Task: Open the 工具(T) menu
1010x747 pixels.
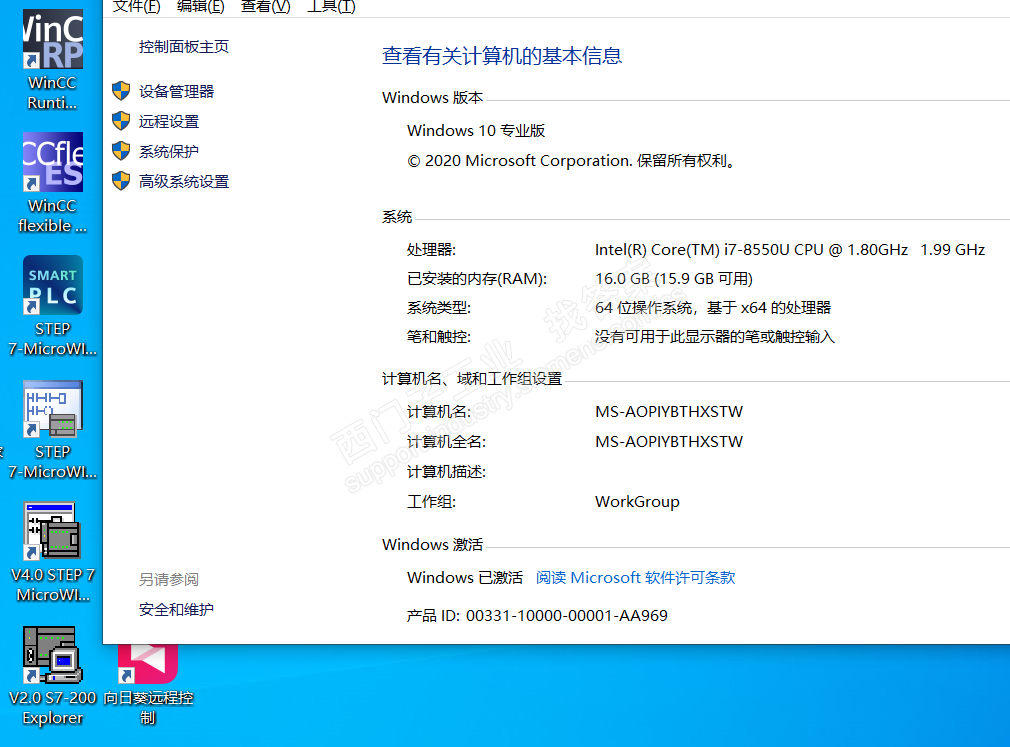Action: (x=331, y=7)
